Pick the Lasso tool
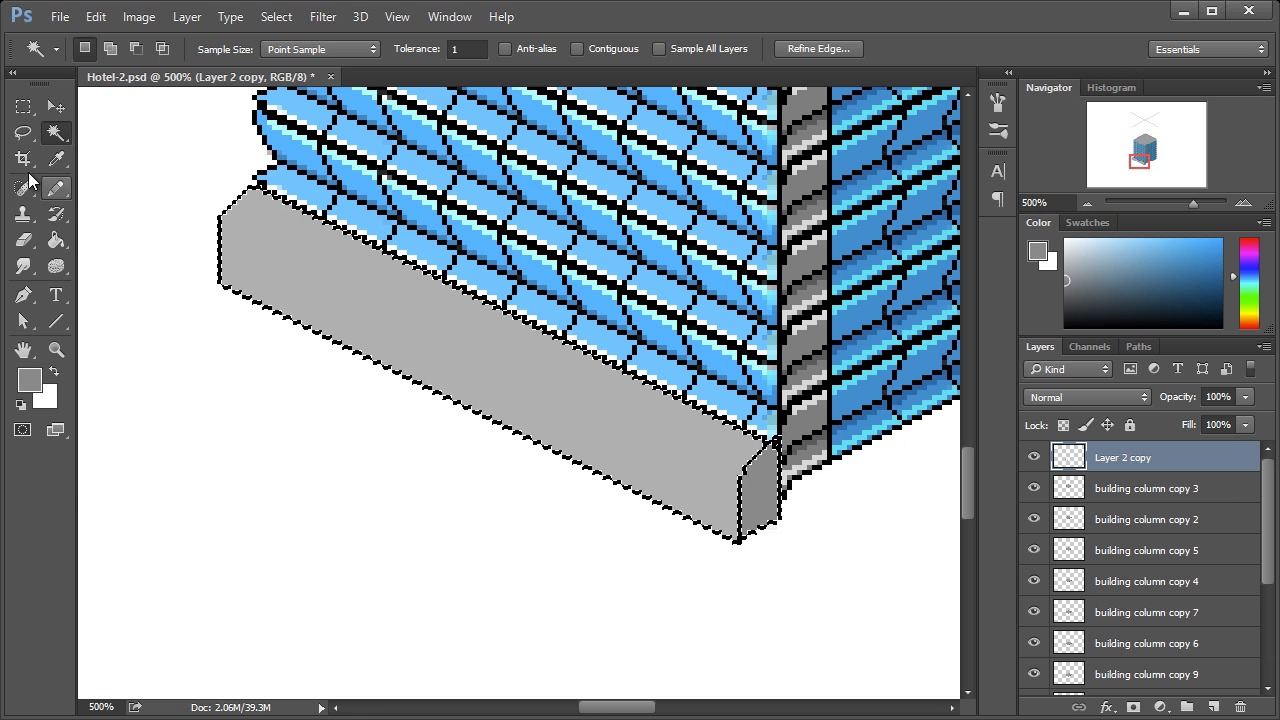The width and height of the screenshot is (1280, 720). pyautogui.click(x=23, y=133)
